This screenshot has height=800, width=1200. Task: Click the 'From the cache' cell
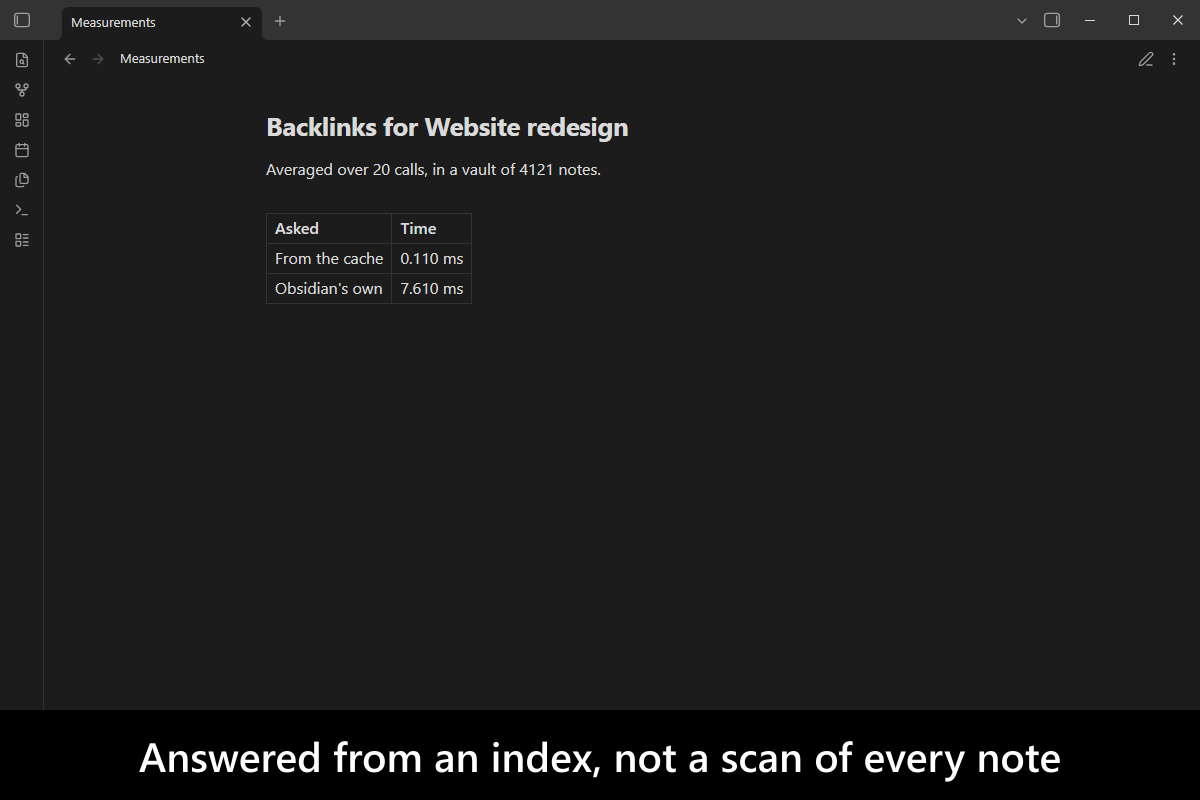[329, 258]
